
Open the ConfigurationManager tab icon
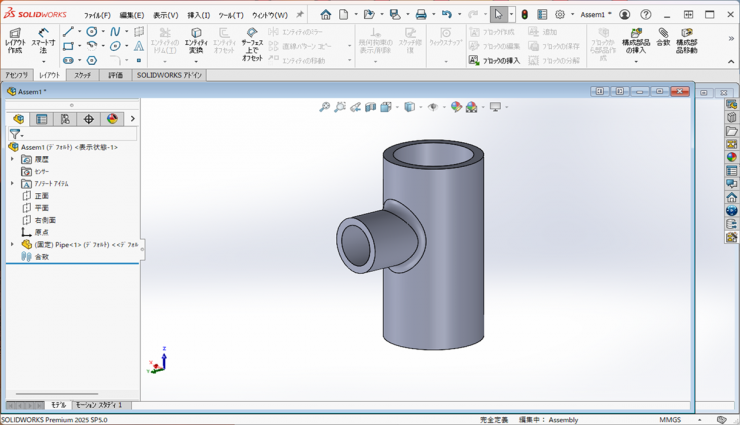pyautogui.click(x=65, y=119)
